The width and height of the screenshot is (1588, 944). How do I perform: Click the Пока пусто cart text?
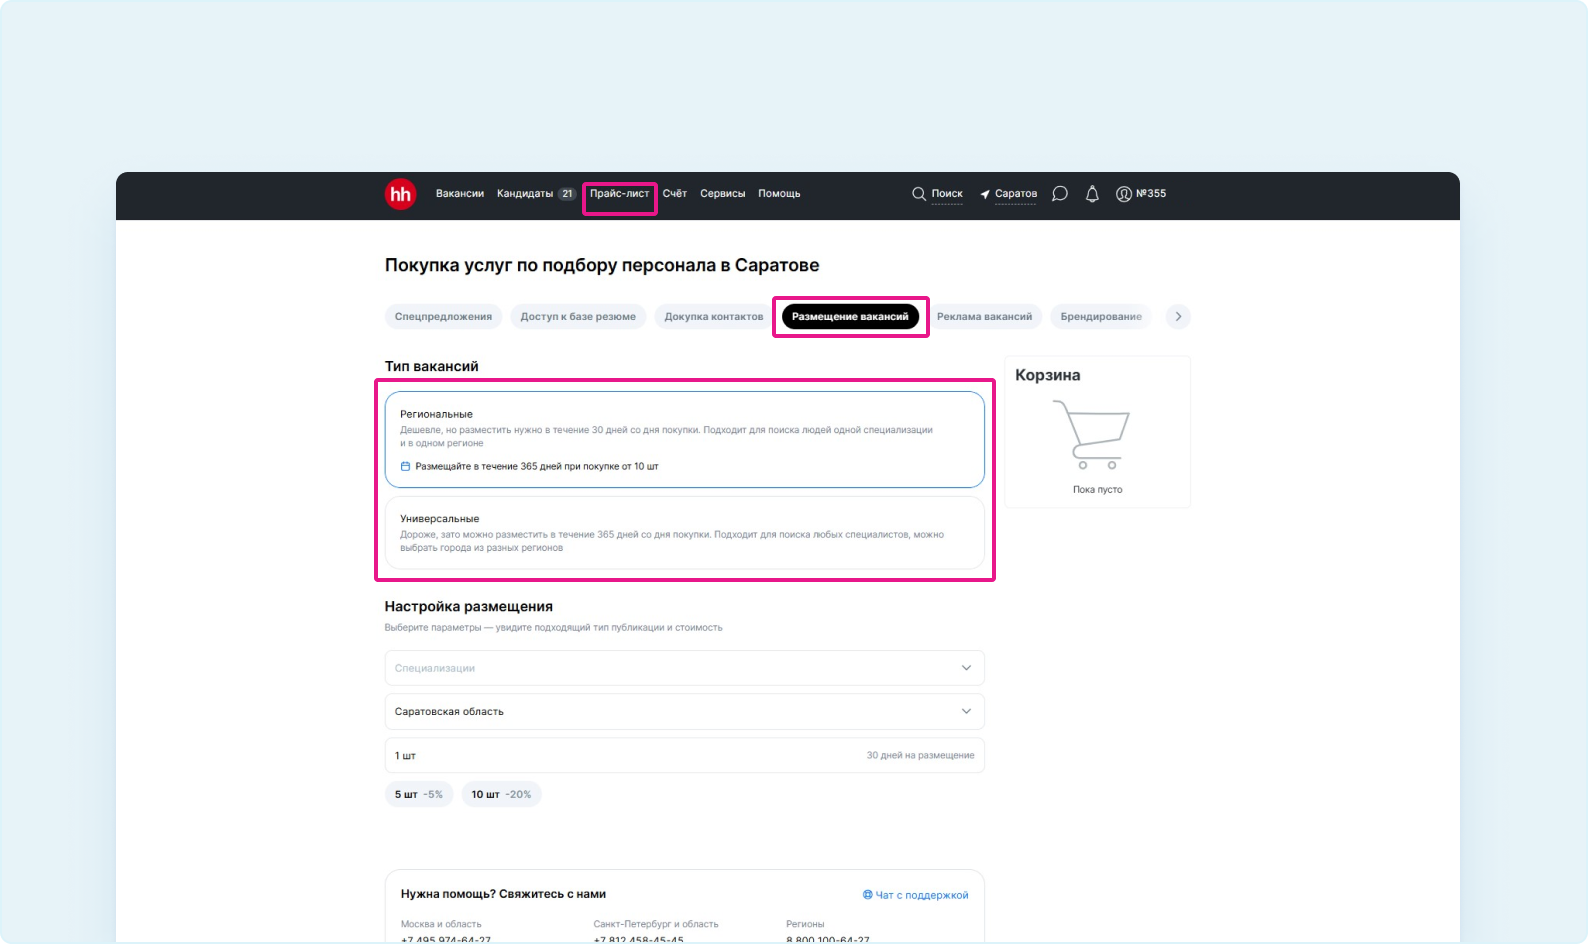pos(1097,490)
